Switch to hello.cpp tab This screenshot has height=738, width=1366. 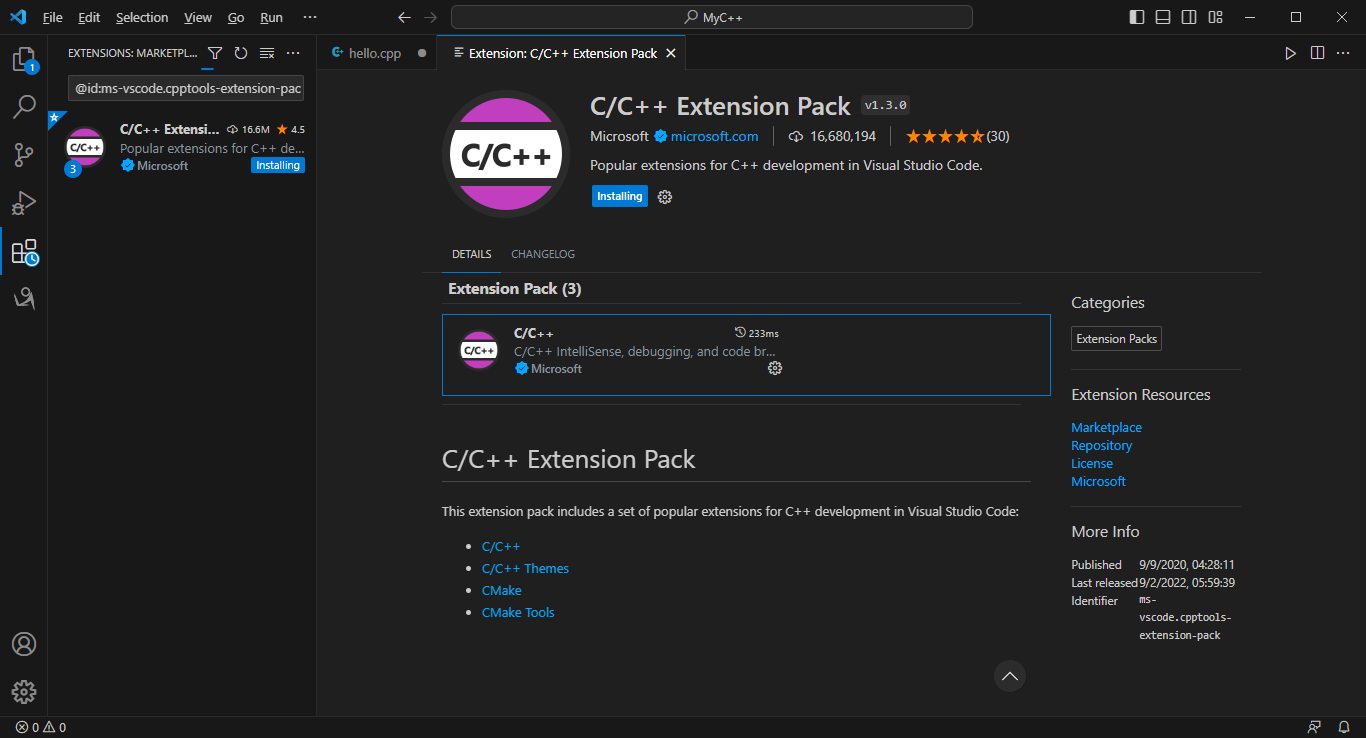pyautogui.click(x=377, y=53)
